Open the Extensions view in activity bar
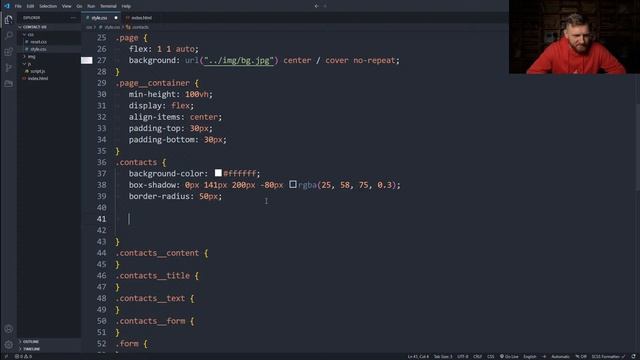The image size is (640, 360). tap(9, 51)
